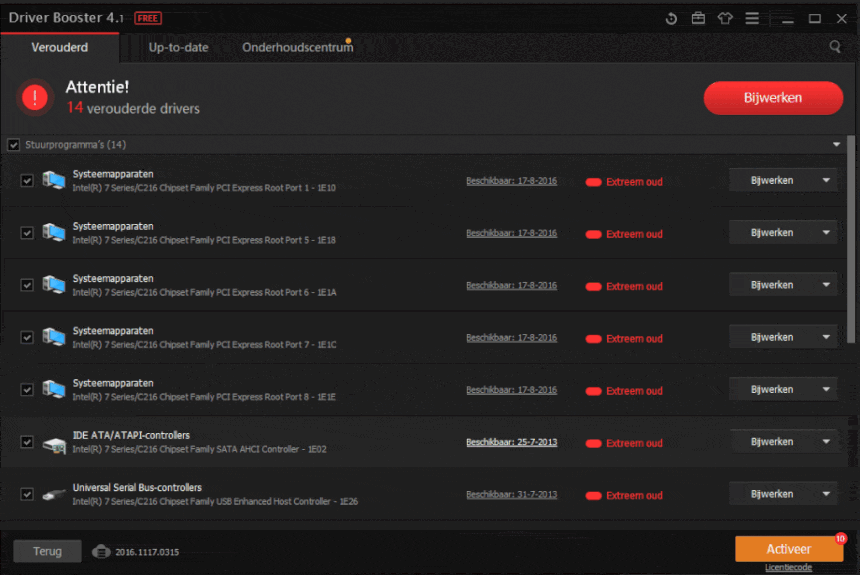The height and width of the screenshot is (575, 860).
Task: Click the restore/rescan history icon in title bar
Action: click(x=671, y=19)
